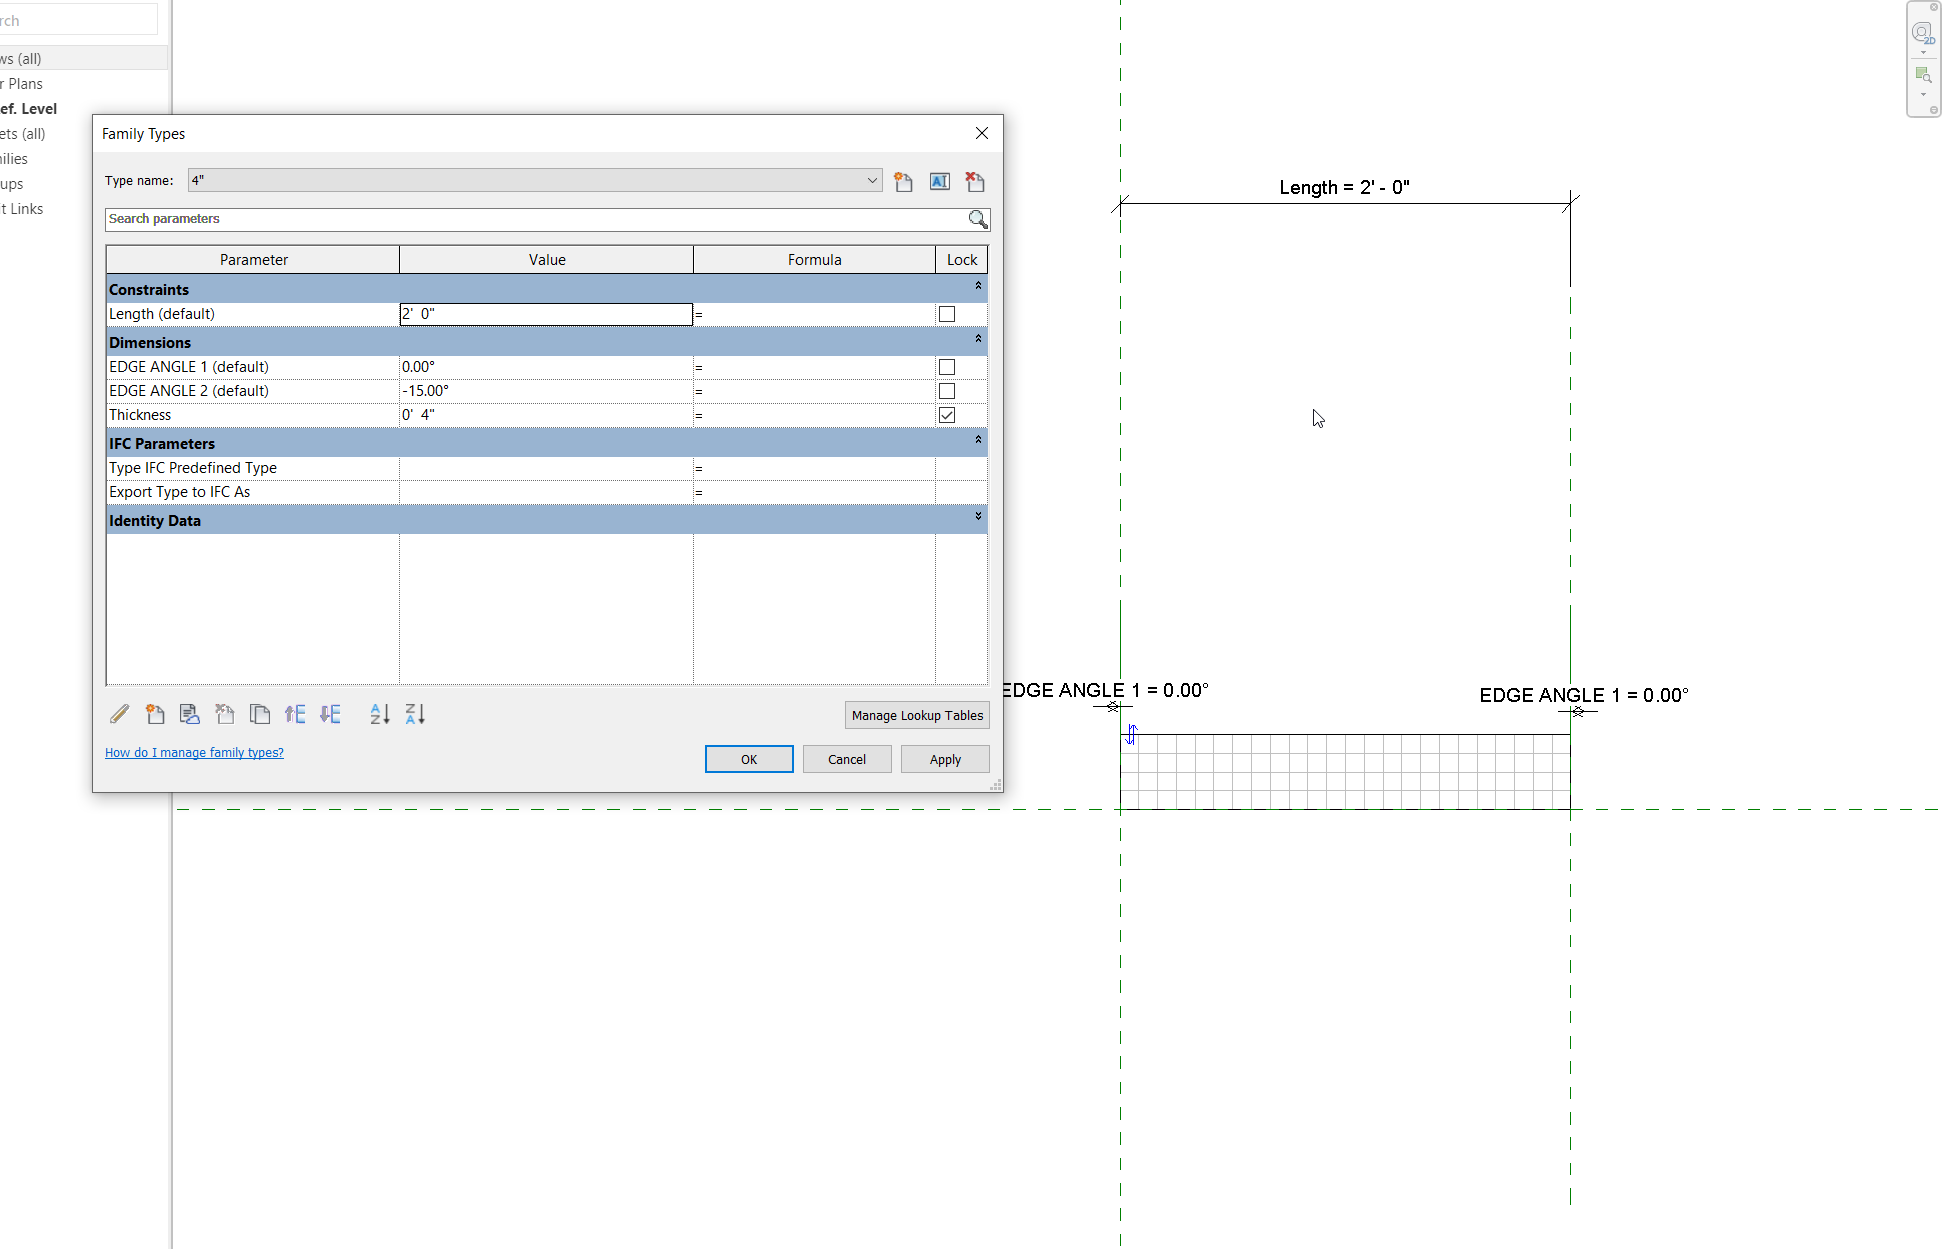Uncheck the lock checkbox for Thickness
The width and height of the screenshot is (1942, 1249).
pyautogui.click(x=947, y=415)
